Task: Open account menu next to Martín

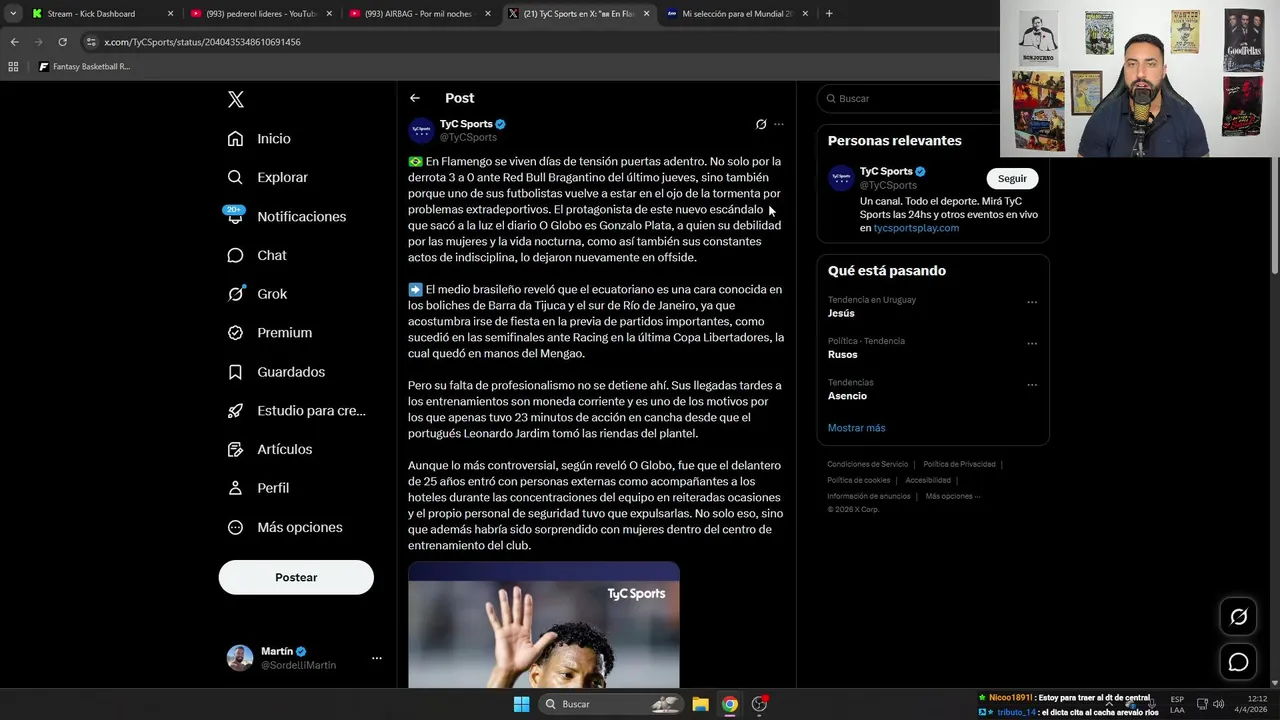Action: click(x=377, y=658)
